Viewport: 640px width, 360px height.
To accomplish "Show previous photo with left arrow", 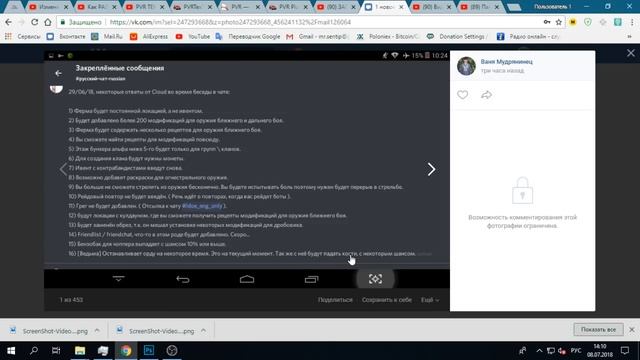I will 63,169.
